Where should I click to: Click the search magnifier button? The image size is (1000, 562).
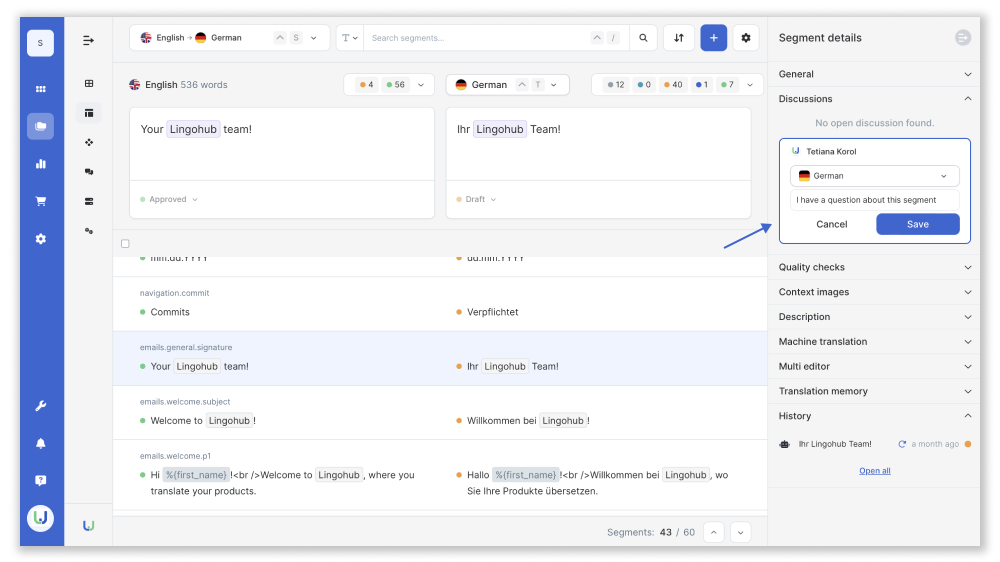click(x=643, y=38)
